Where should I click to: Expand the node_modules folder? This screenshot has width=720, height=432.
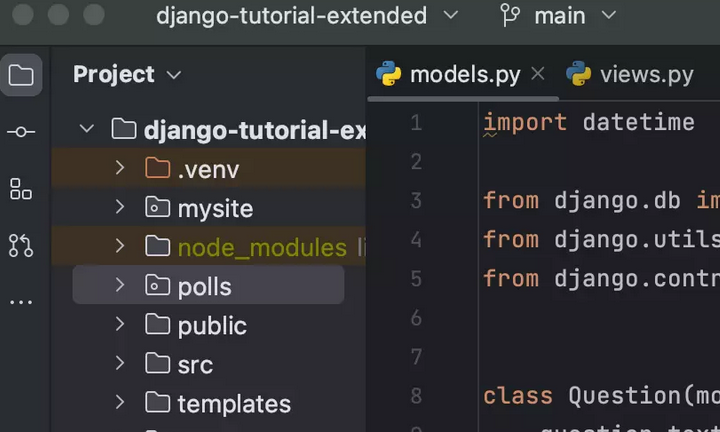coord(120,246)
